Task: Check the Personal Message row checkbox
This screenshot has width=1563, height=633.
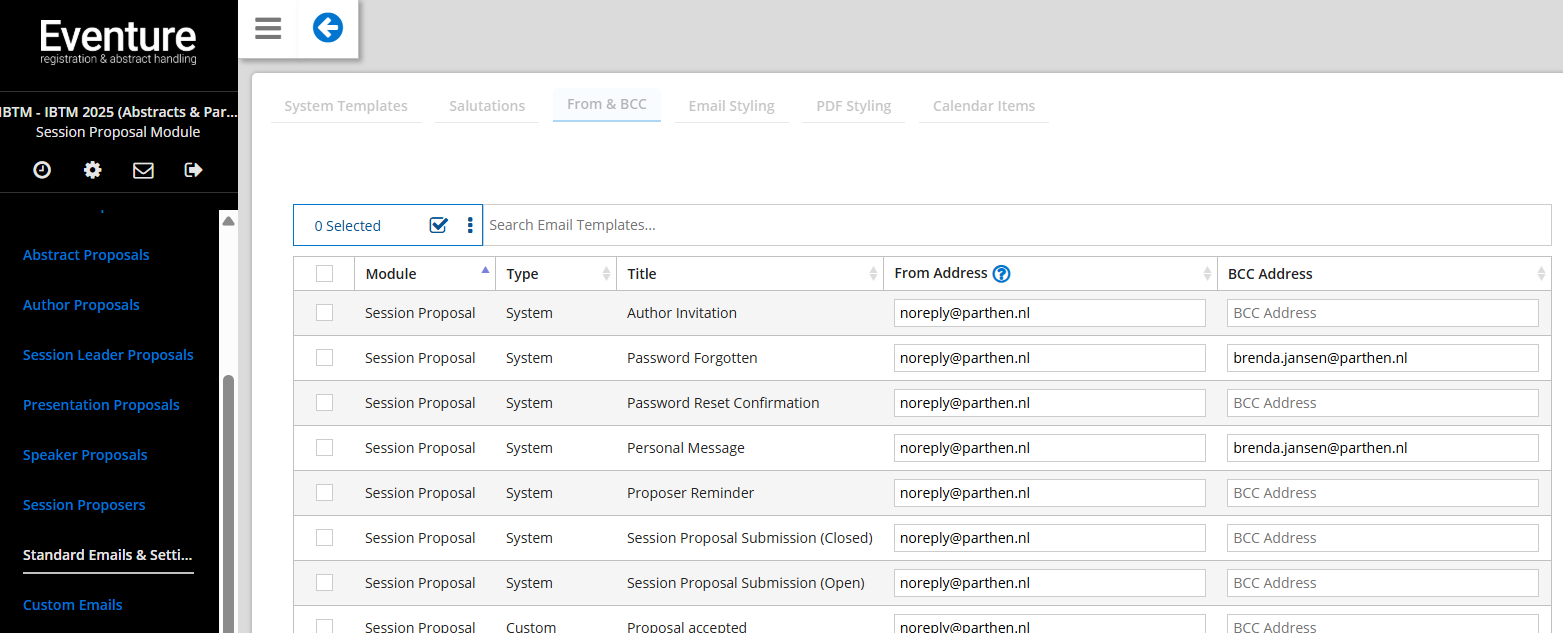Action: [324, 447]
